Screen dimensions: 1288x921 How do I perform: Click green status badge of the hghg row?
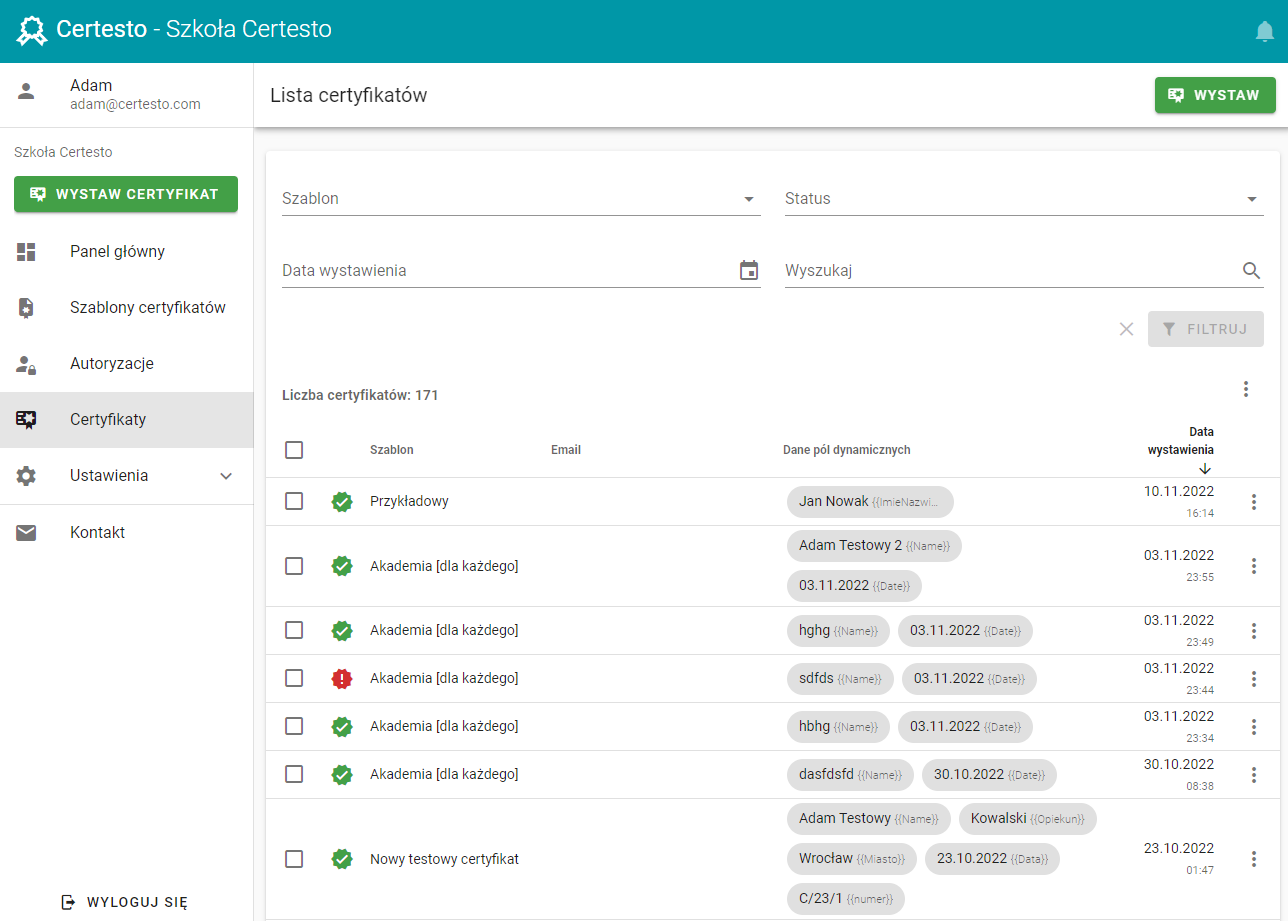[342, 631]
